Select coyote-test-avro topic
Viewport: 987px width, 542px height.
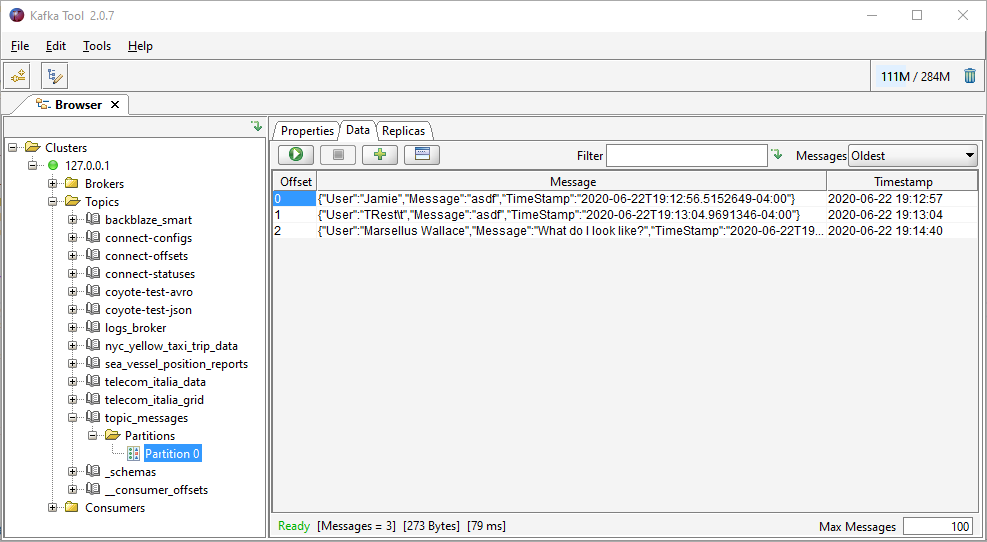point(149,291)
